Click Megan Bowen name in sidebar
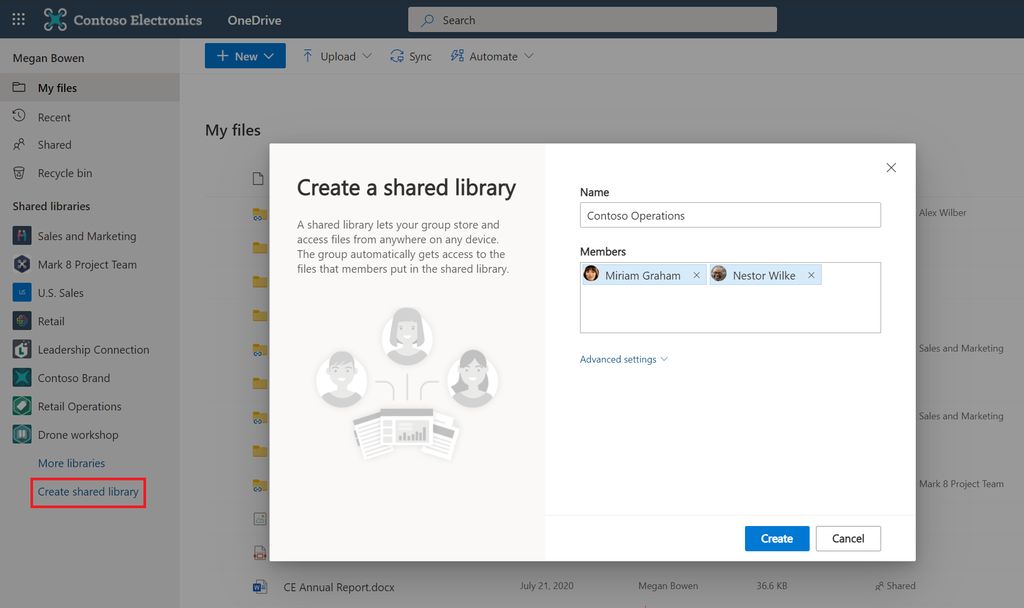The image size is (1024, 608). point(48,58)
